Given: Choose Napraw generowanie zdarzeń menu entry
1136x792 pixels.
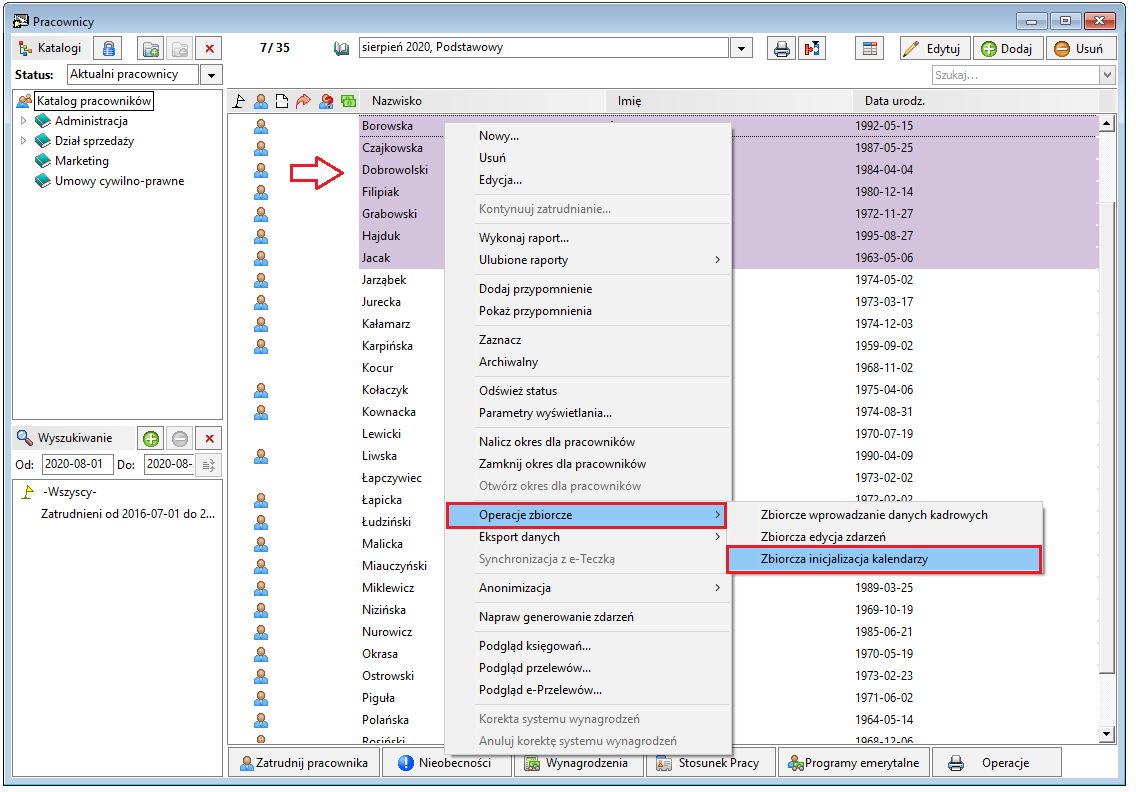Looking at the screenshot, I should click(x=587, y=617).
